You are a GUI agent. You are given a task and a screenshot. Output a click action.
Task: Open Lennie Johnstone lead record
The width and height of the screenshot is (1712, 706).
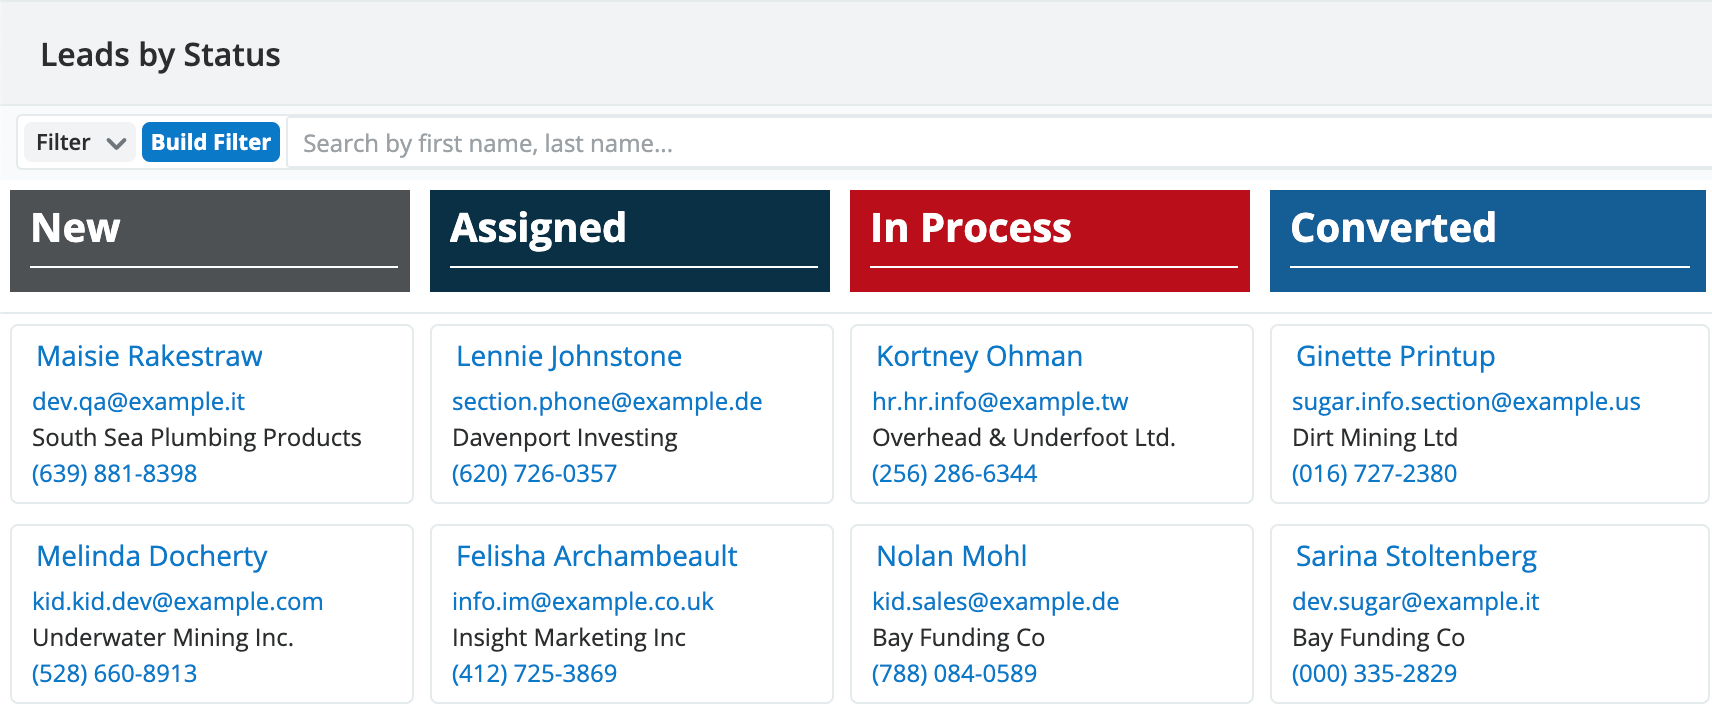pos(568,356)
